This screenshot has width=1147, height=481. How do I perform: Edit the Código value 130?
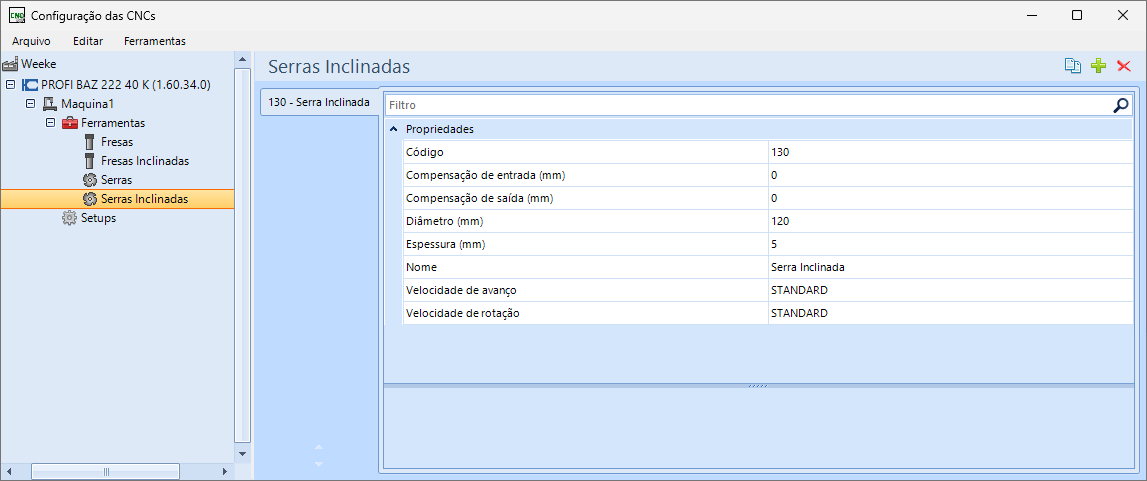(950, 152)
